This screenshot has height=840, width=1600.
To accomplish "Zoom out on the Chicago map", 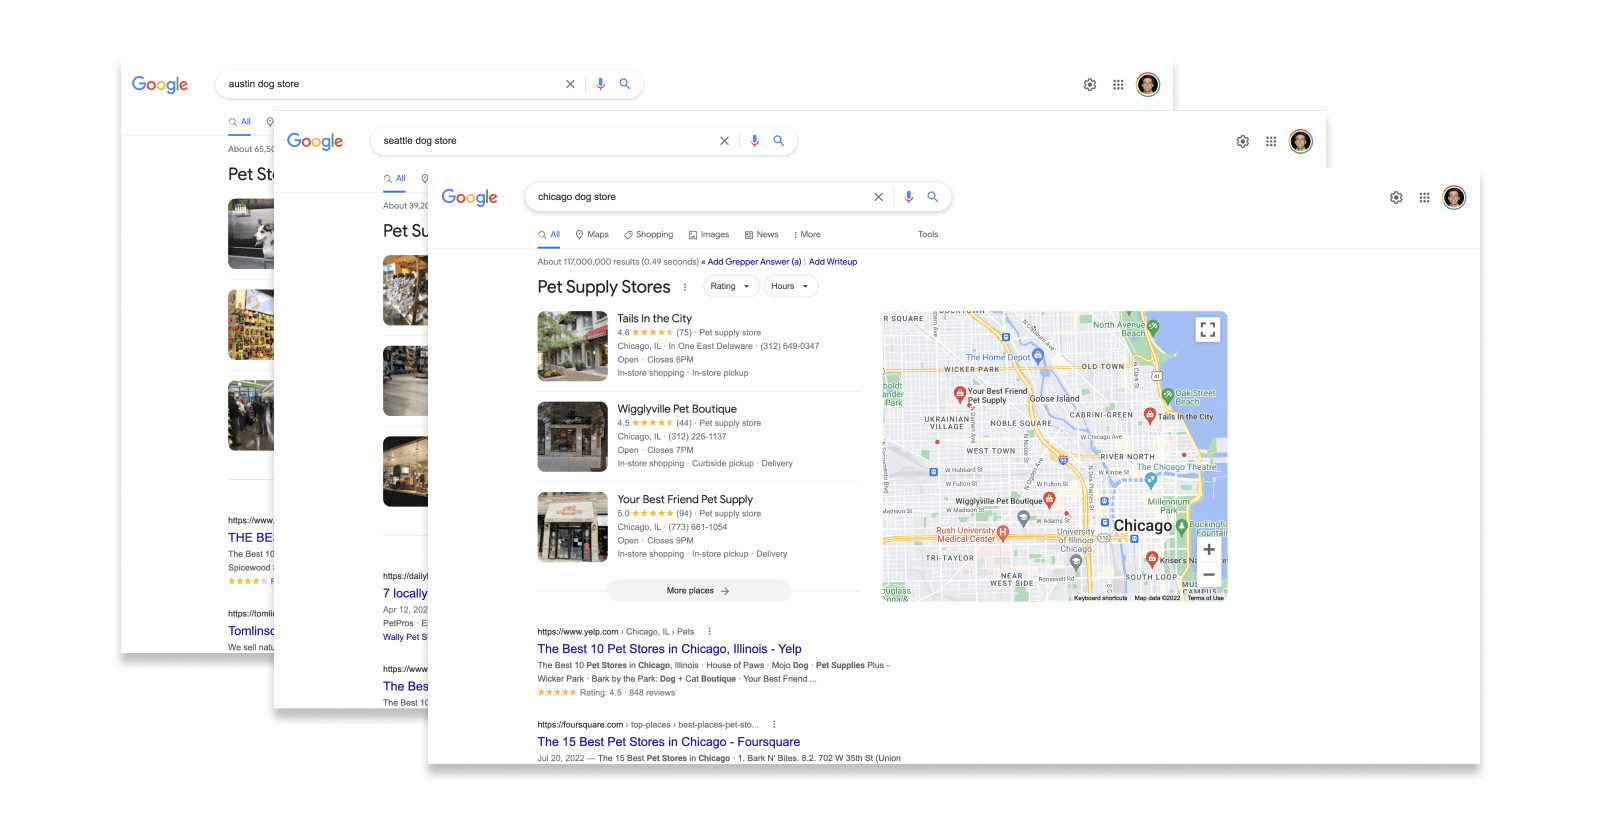I will pyautogui.click(x=1209, y=575).
